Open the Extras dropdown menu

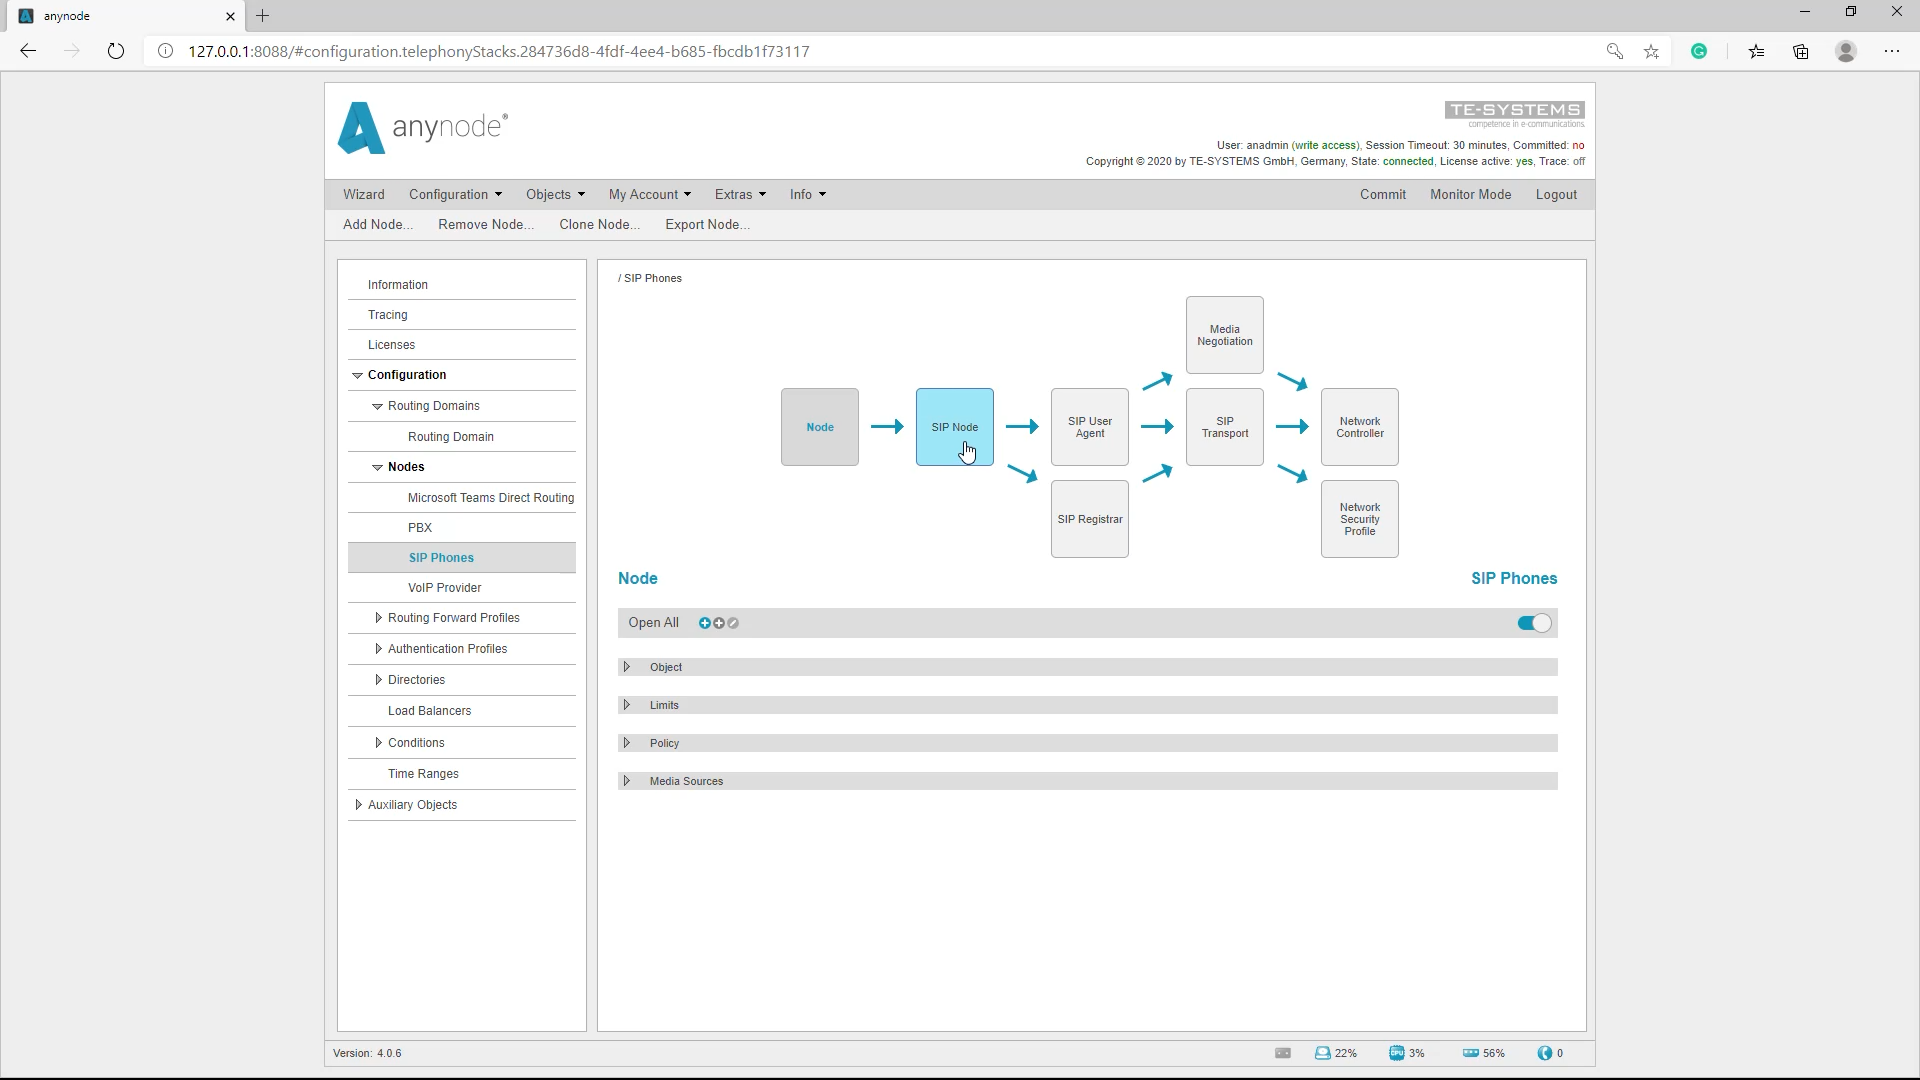[x=740, y=194]
